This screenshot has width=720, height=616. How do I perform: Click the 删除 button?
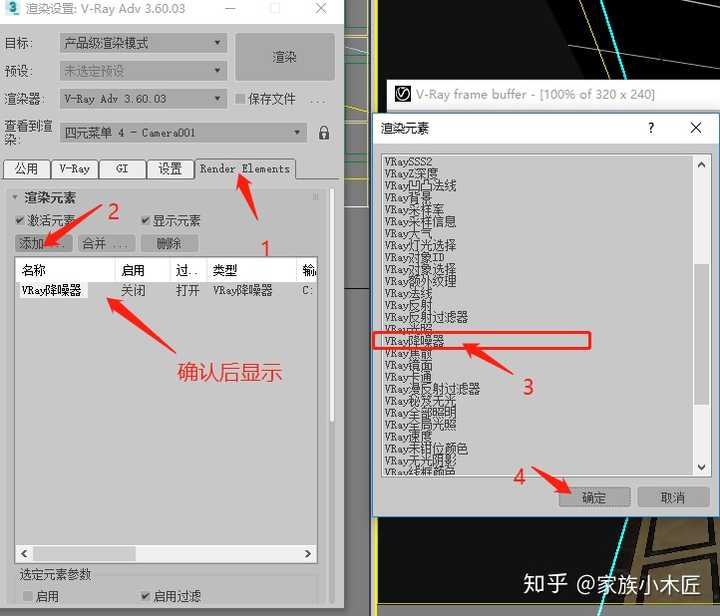tap(169, 243)
